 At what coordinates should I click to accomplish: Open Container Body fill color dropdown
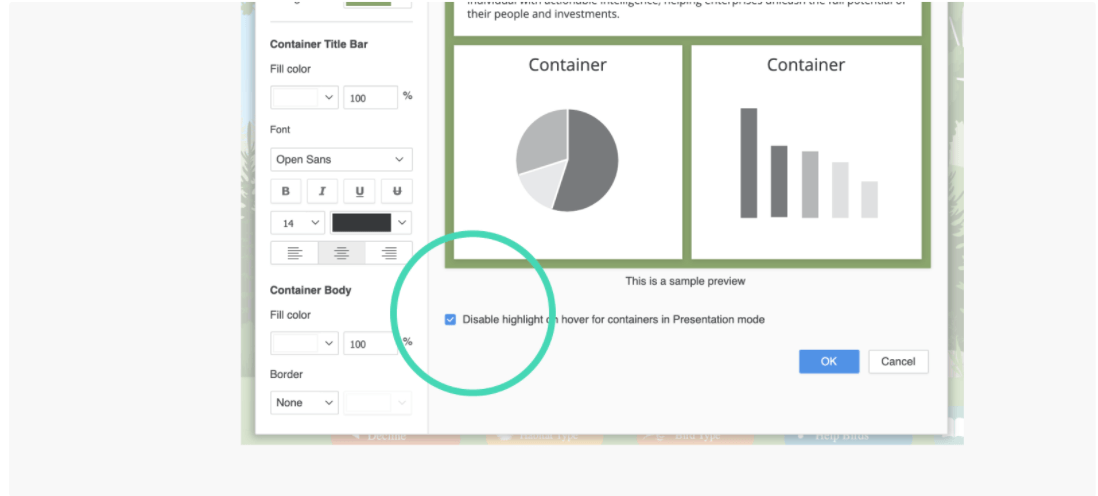[x=304, y=343]
